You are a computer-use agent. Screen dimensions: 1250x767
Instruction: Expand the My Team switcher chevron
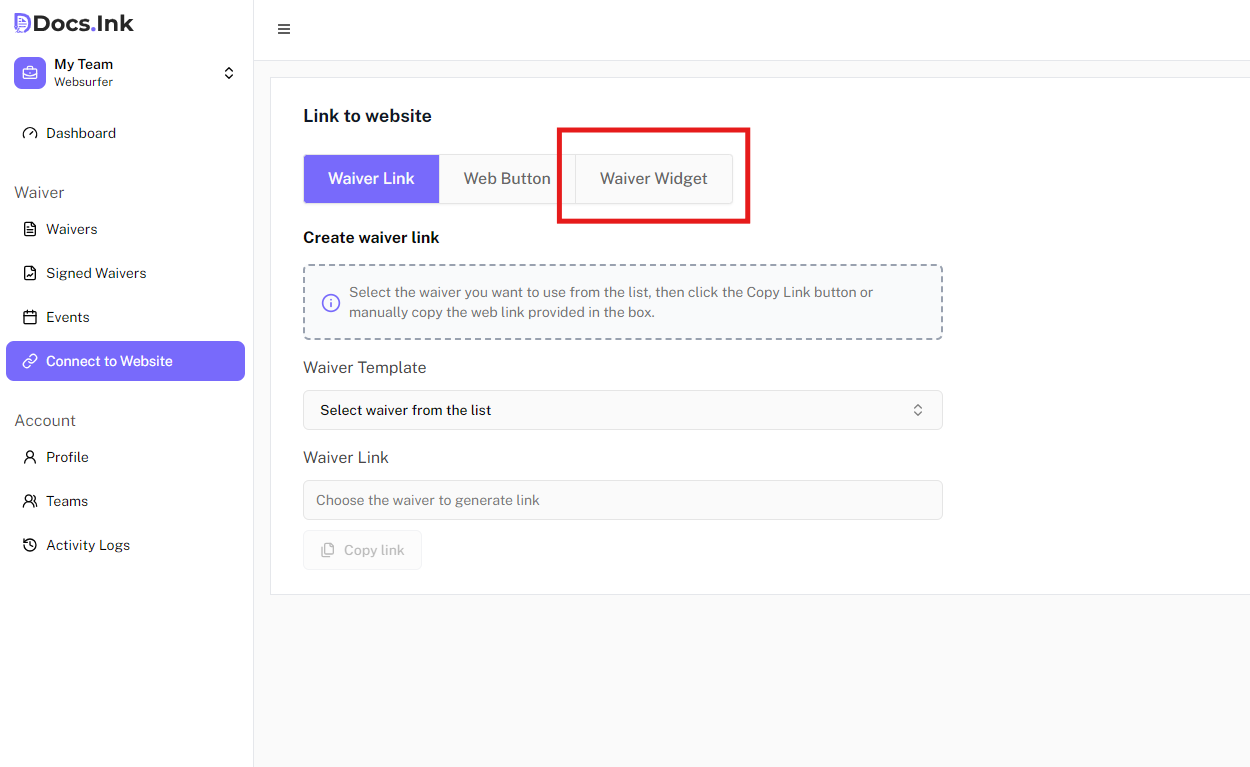[229, 73]
